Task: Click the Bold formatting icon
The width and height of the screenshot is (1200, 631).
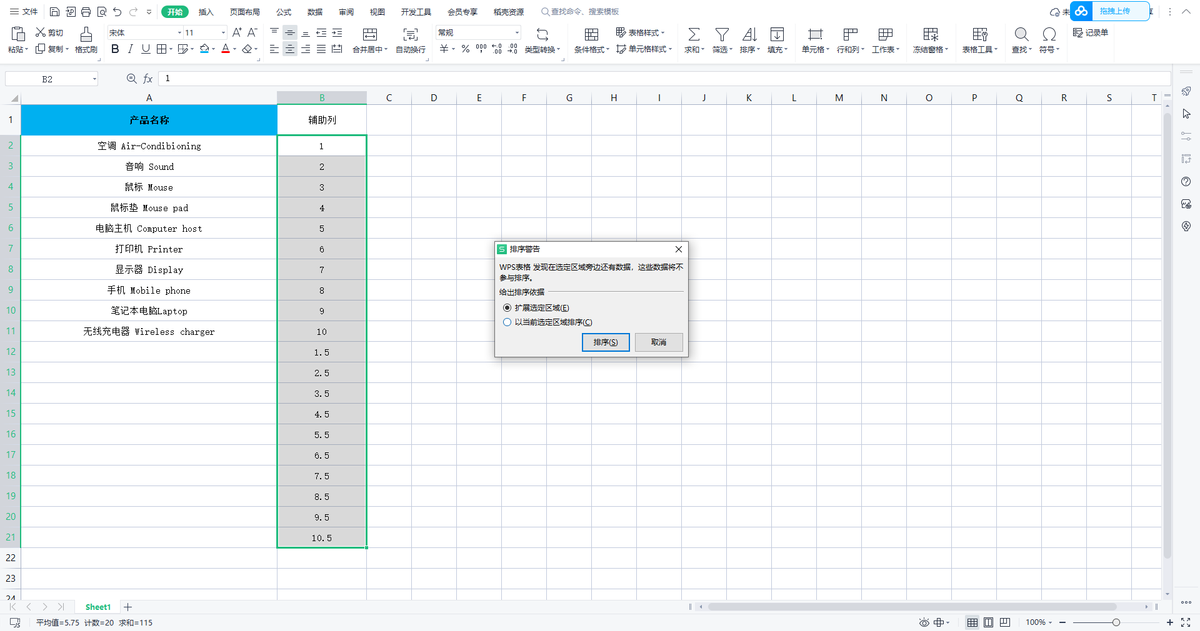Action: 116,48
